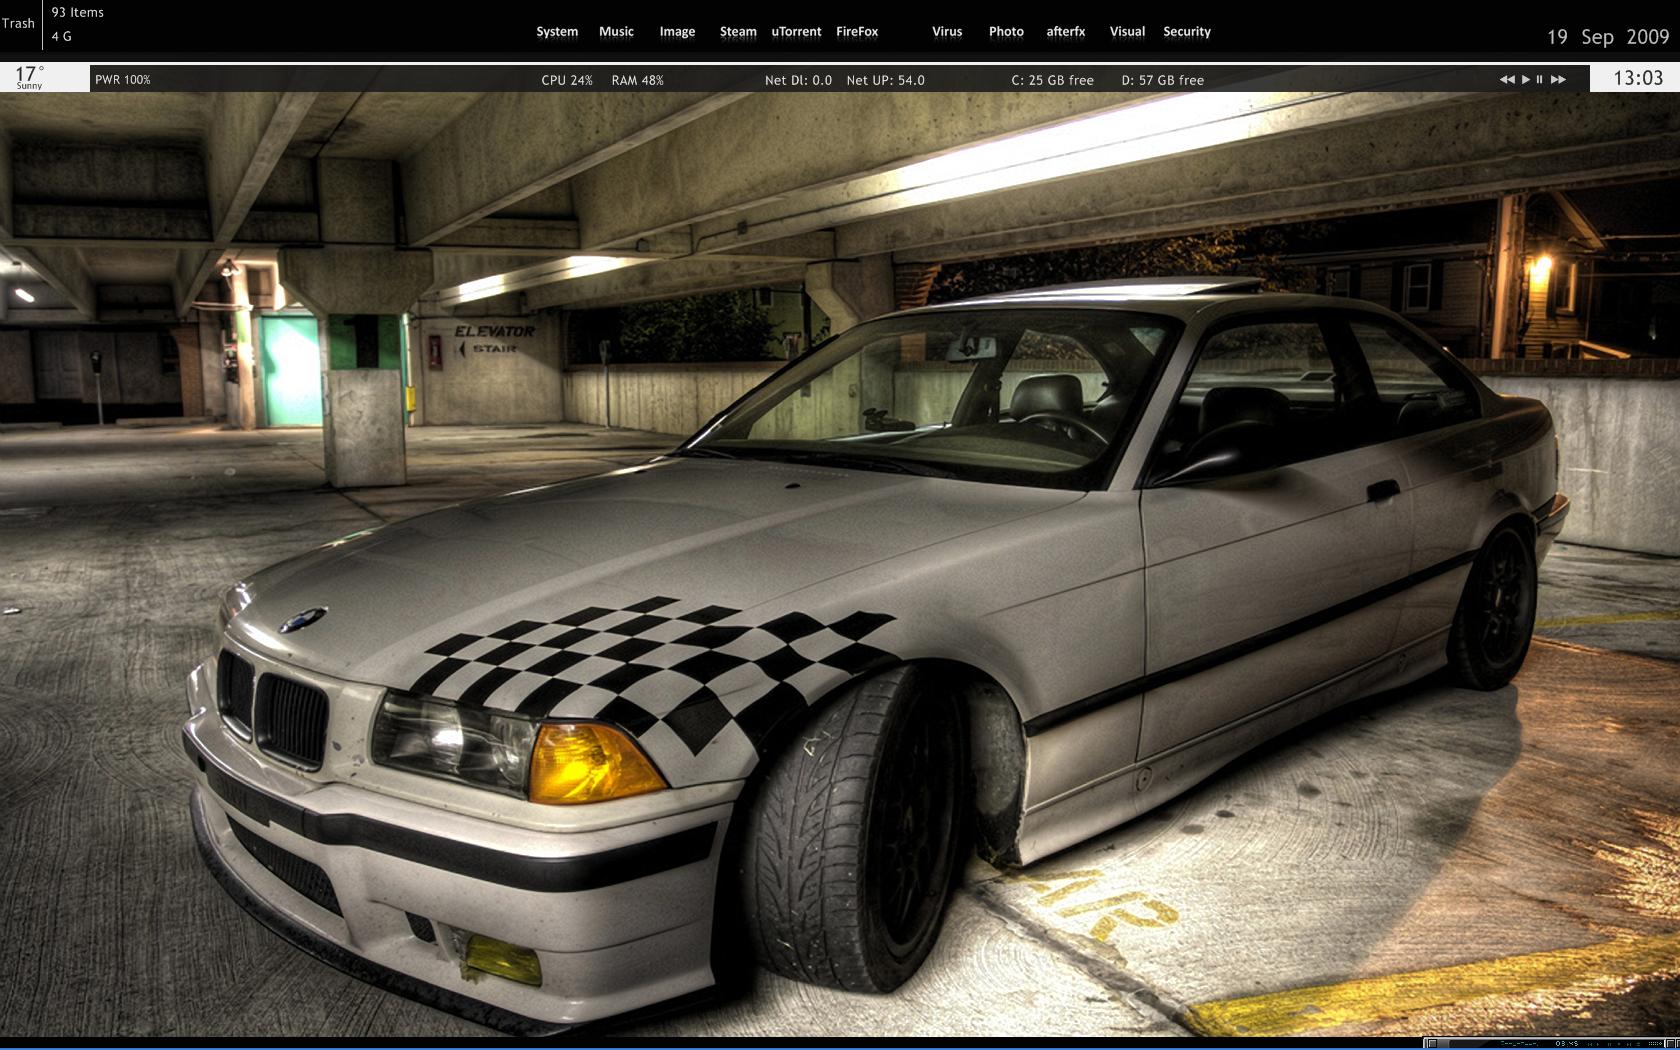Image resolution: width=1680 pixels, height=1050 pixels.
Task: Skip to next track in the info bar
Action: (x=1558, y=80)
